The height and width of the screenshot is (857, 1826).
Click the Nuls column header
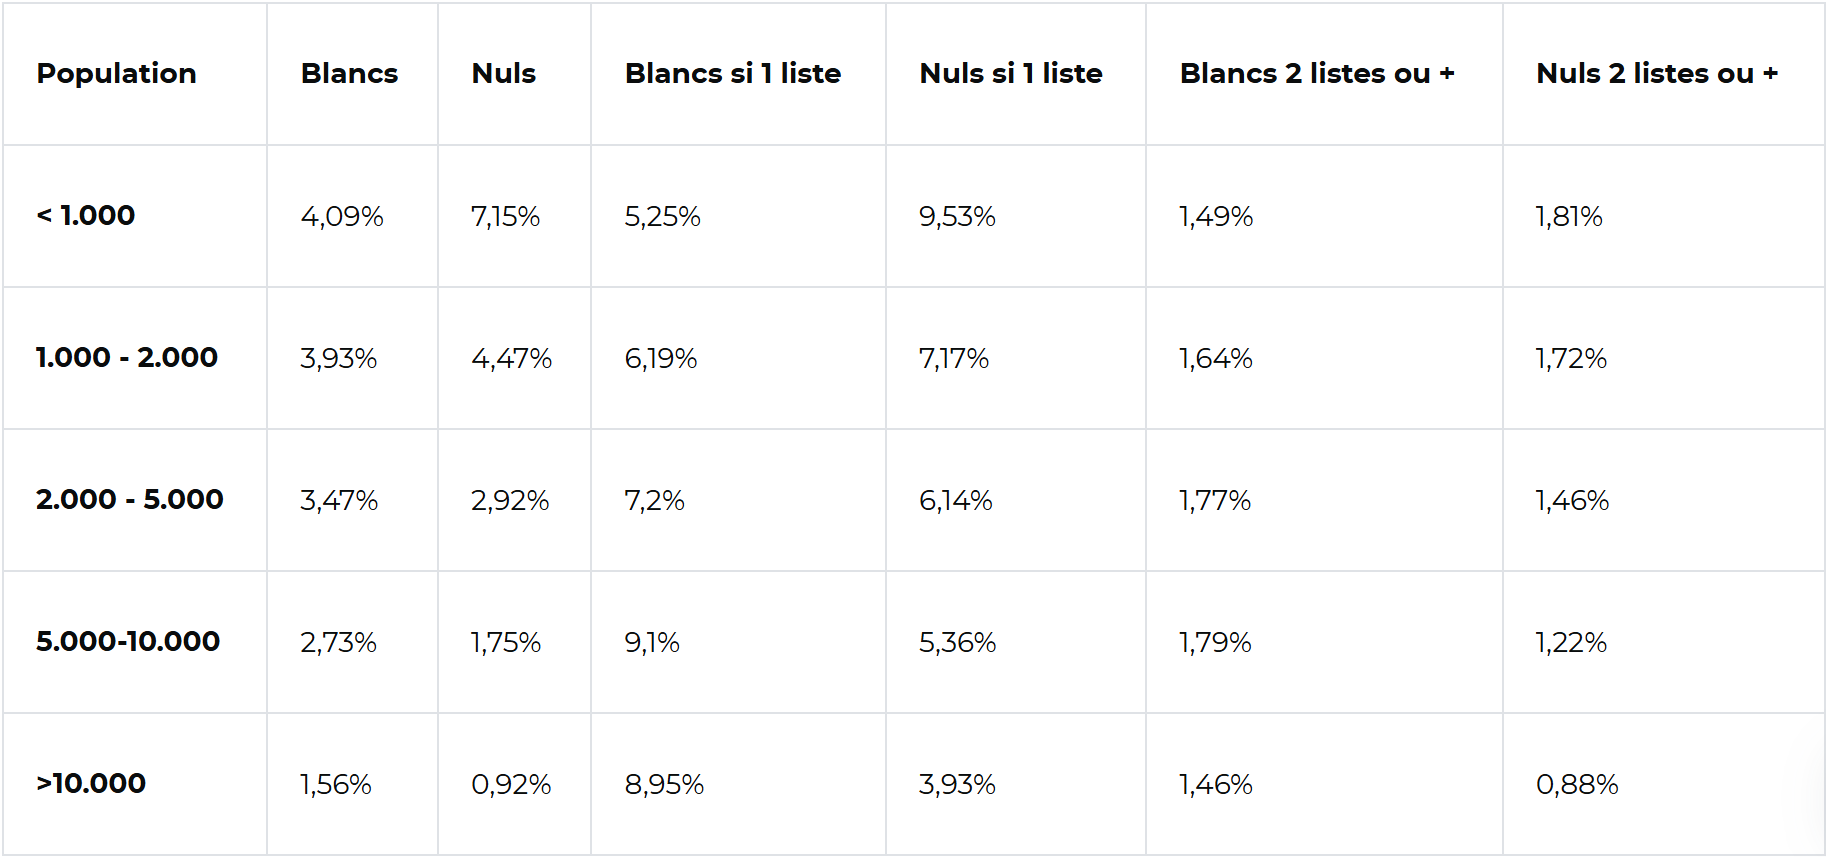coord(503,74)
